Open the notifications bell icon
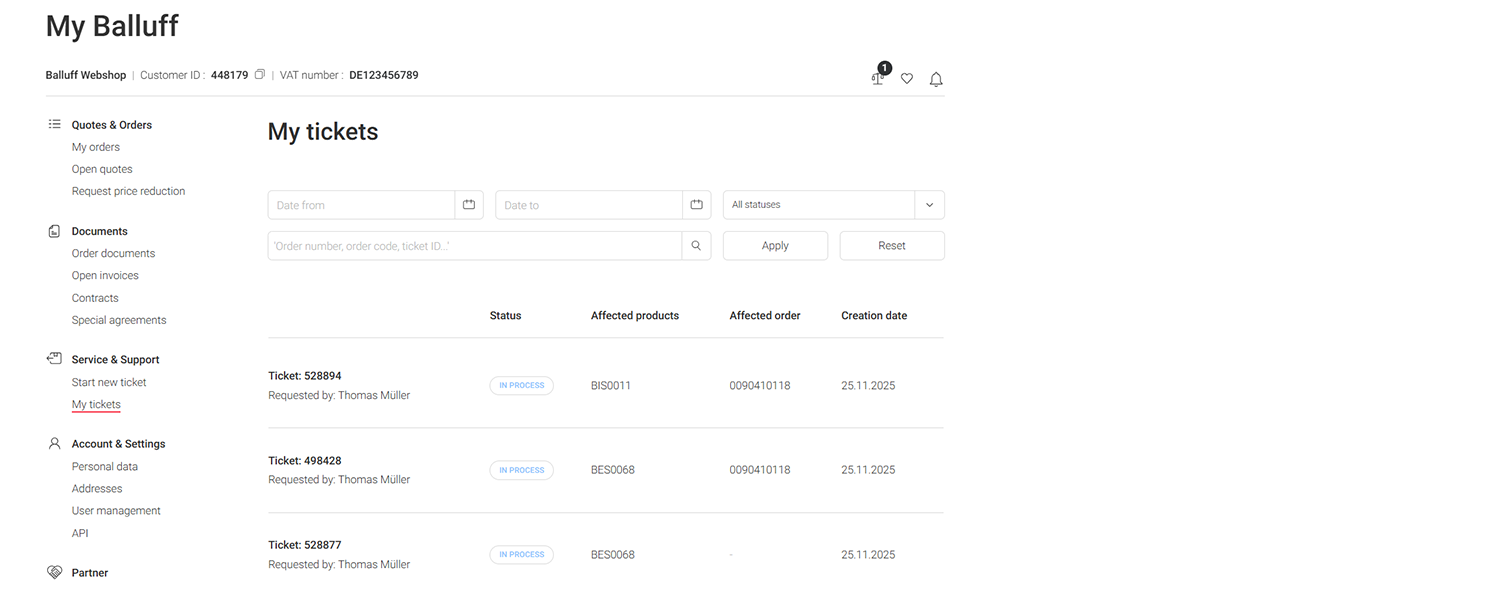The height and width of the screenshot is (593, 1488). point(936,79)
